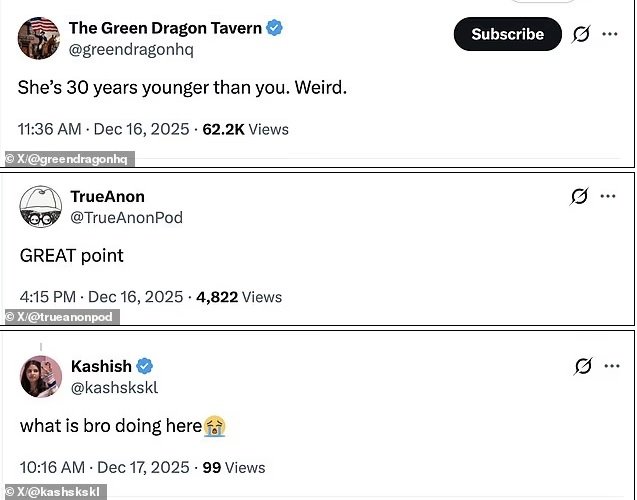Screen dimensions: 637x500
Task: Open more options on Kashish tweet
Action: click(608, 366)
